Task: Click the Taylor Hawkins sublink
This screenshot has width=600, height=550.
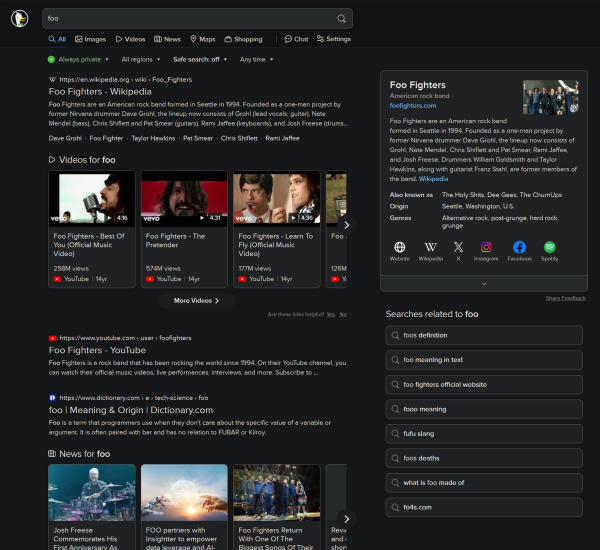Action: (x=153, y=138)
